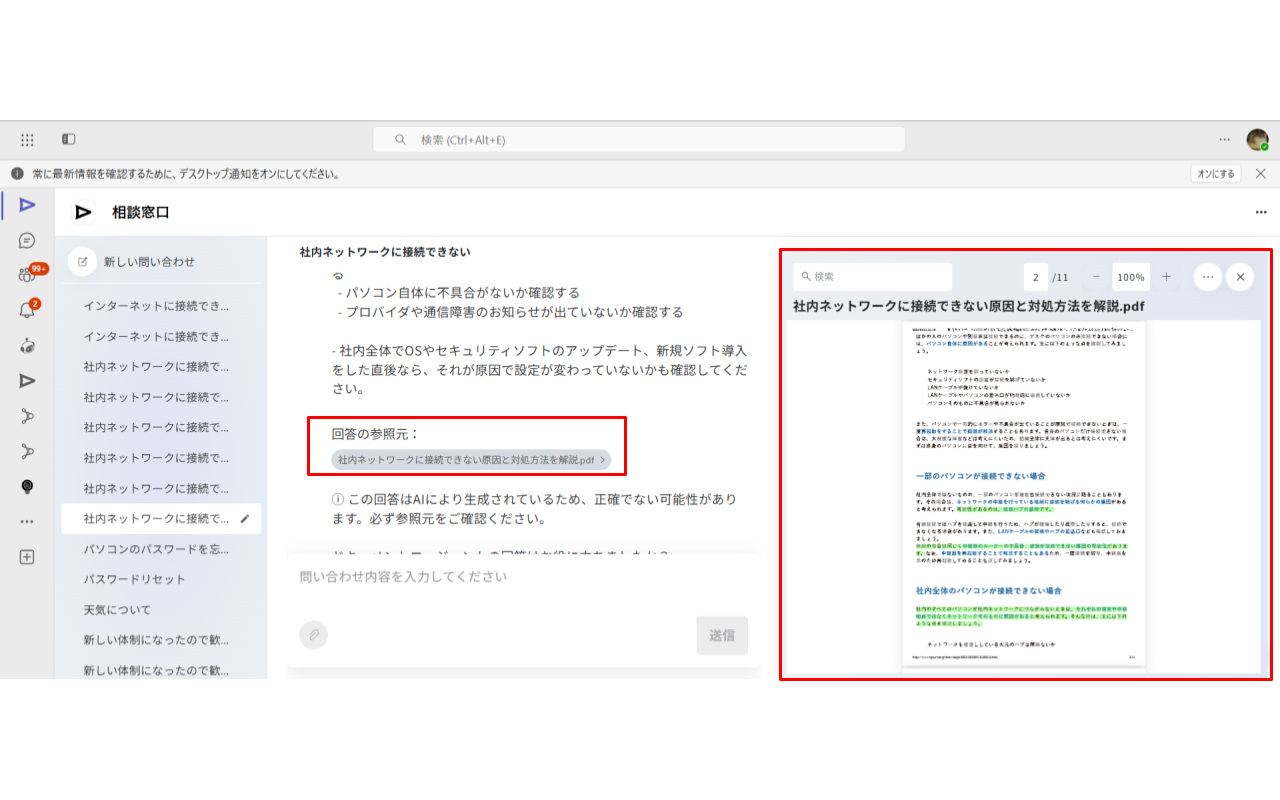
Task: Open Teams icon with 99+ badge
Action: click(x=27, y=274)
